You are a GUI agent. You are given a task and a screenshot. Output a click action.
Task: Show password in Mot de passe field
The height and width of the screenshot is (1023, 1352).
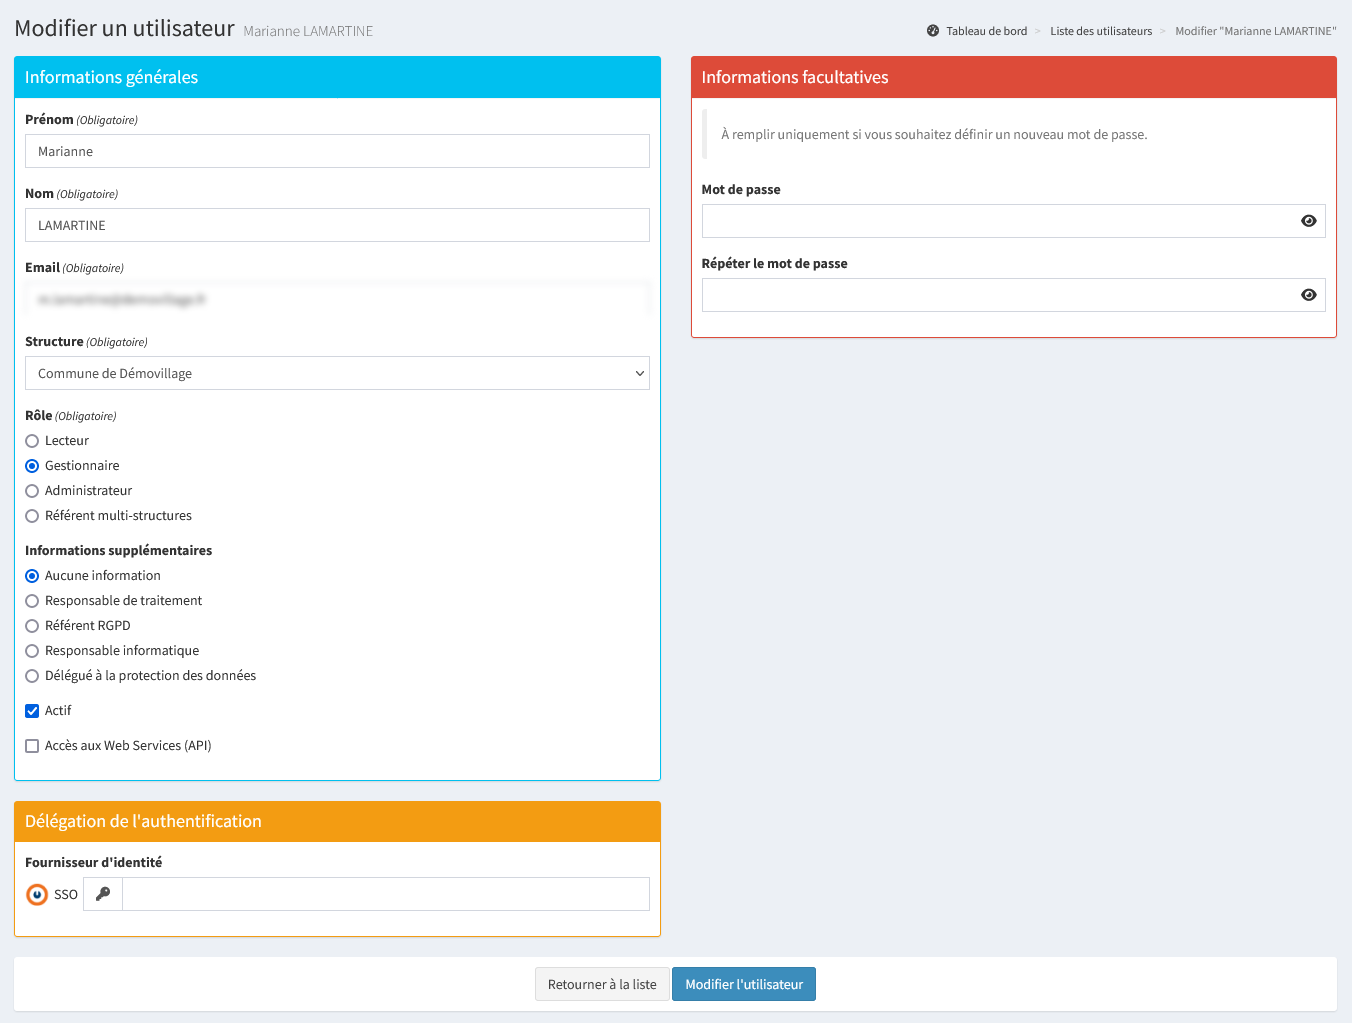click(x=1308, y=221)
